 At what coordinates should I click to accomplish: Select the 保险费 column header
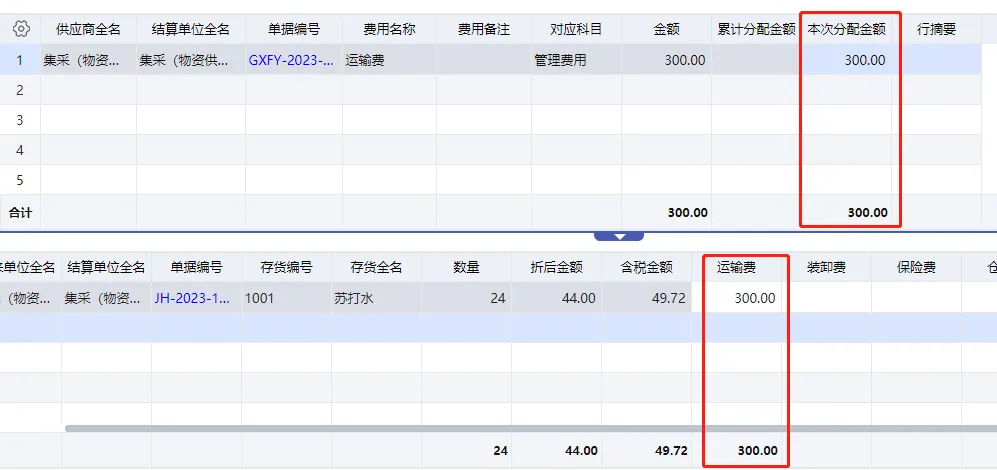916,267
